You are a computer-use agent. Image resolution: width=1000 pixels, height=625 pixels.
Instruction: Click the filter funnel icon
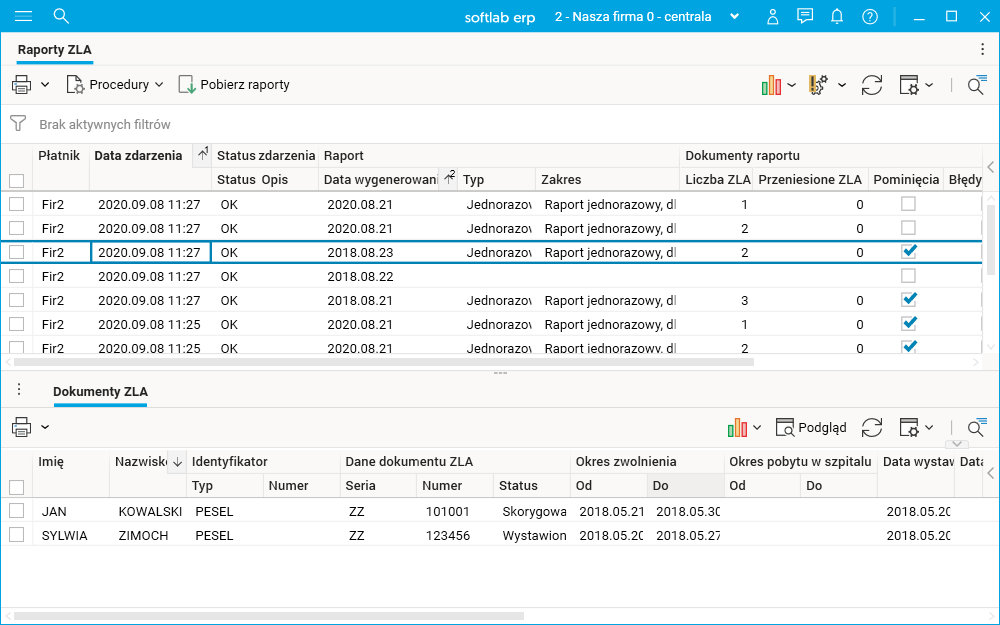pos(18,124)
